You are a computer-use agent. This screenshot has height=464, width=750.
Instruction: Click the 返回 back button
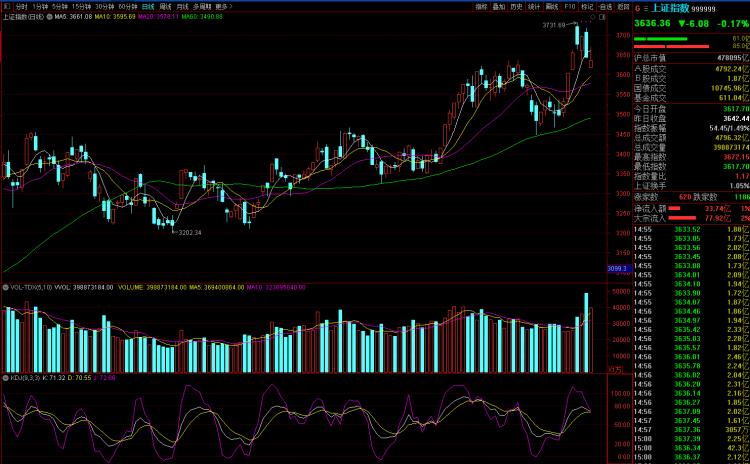point(623,7)
